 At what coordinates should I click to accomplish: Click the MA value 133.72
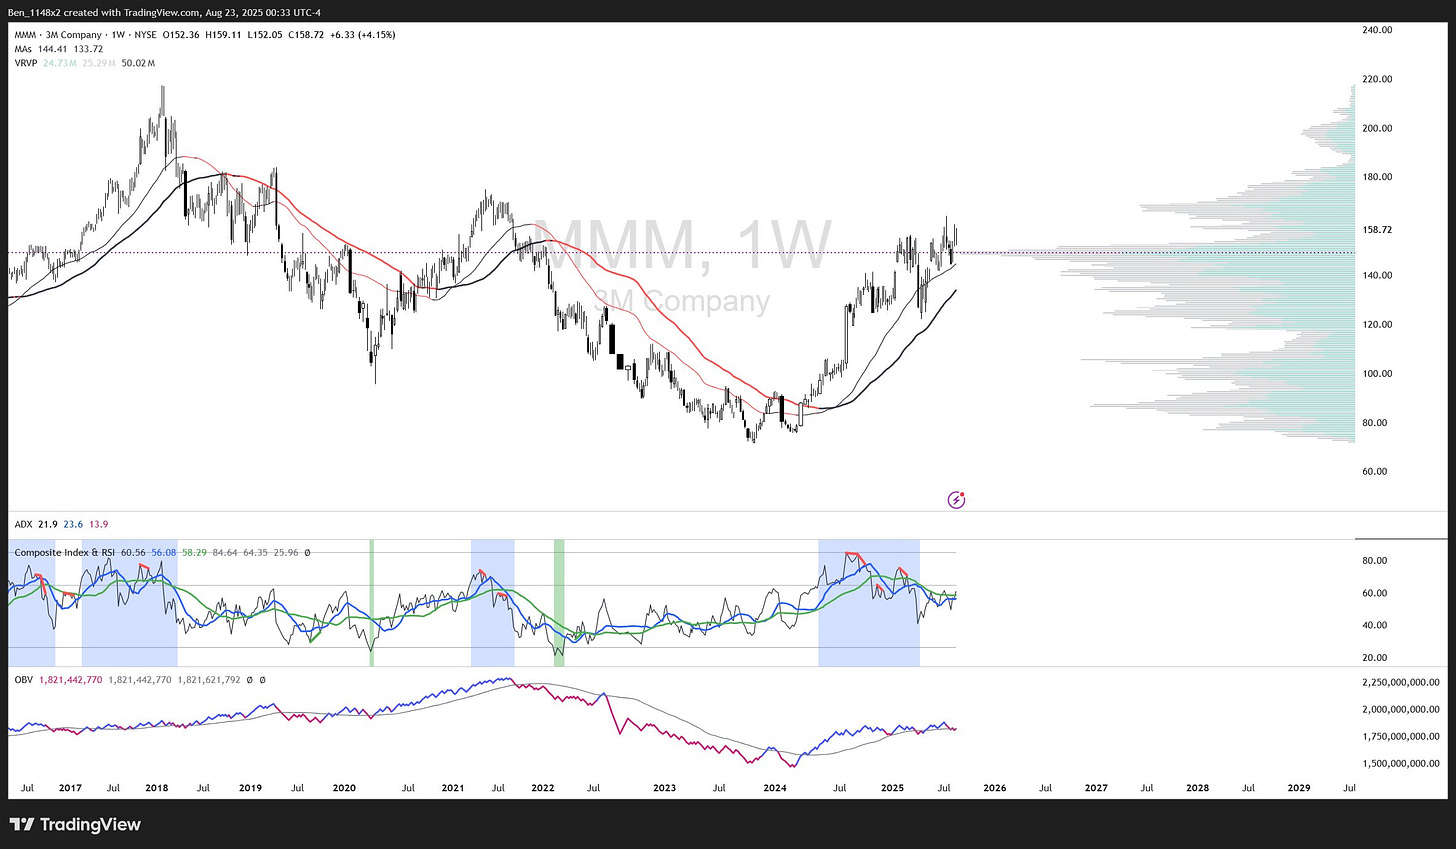[x=88, y=49]
